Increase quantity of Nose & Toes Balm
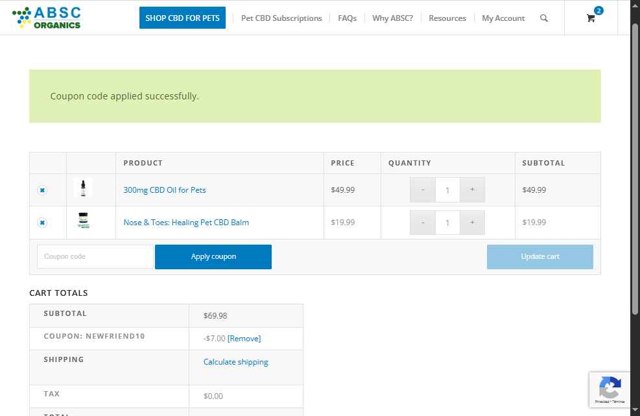Image resolution: width=640 pixels, height=416 pixels. 472,222
